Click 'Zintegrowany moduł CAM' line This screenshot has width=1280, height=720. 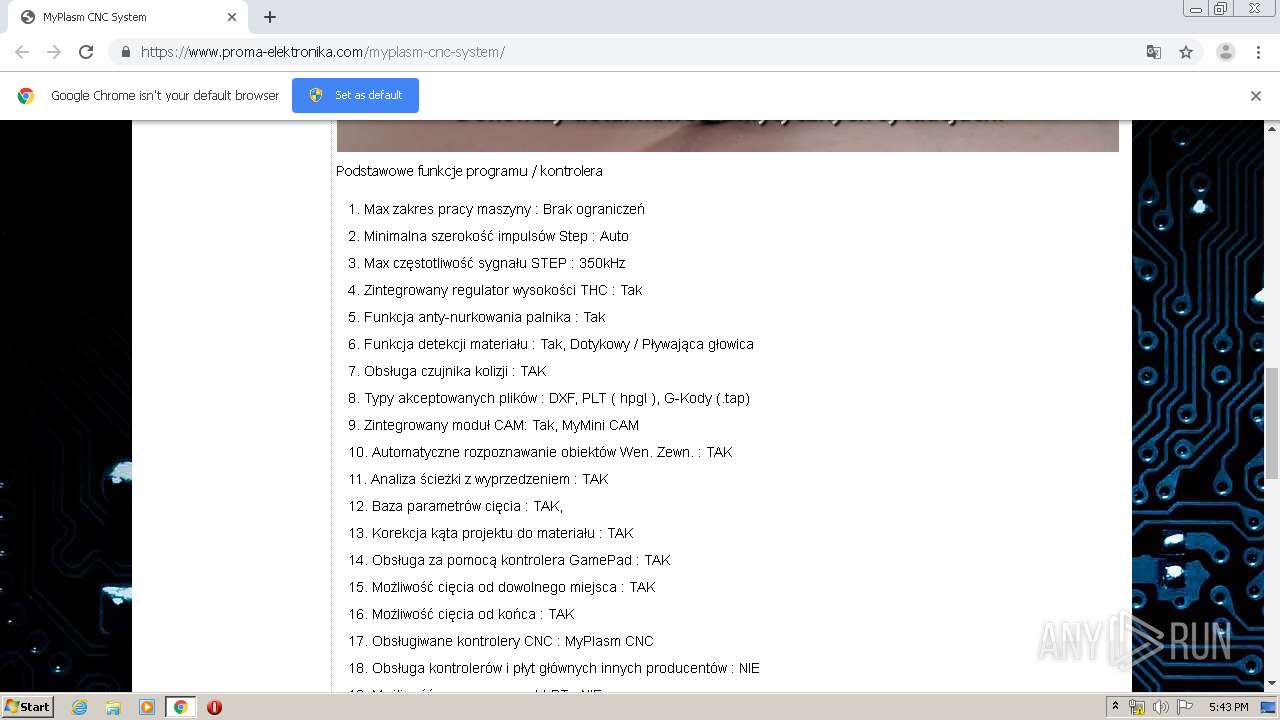pos(501,425)
